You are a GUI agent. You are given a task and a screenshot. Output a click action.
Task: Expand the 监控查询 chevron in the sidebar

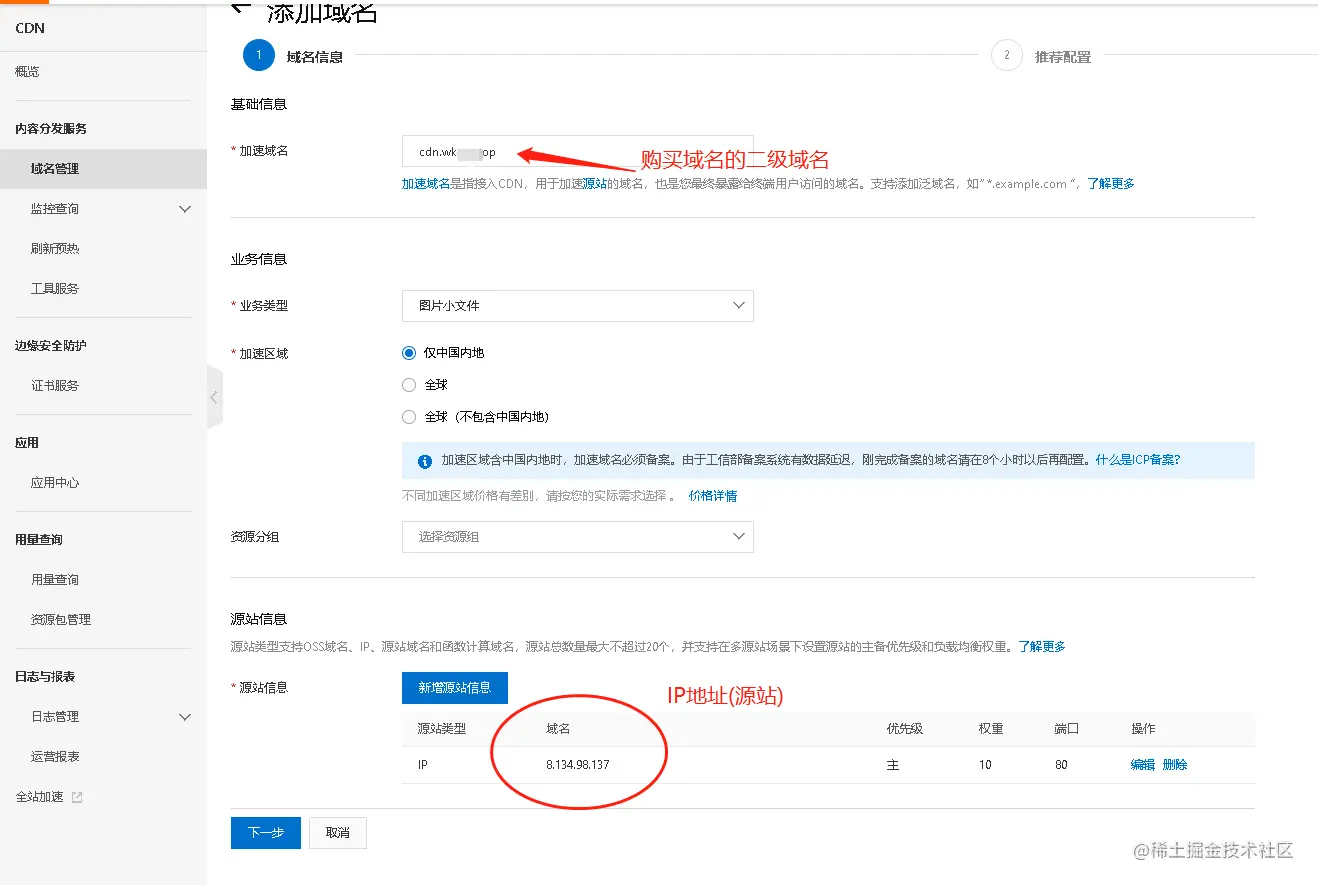(184, 209)
